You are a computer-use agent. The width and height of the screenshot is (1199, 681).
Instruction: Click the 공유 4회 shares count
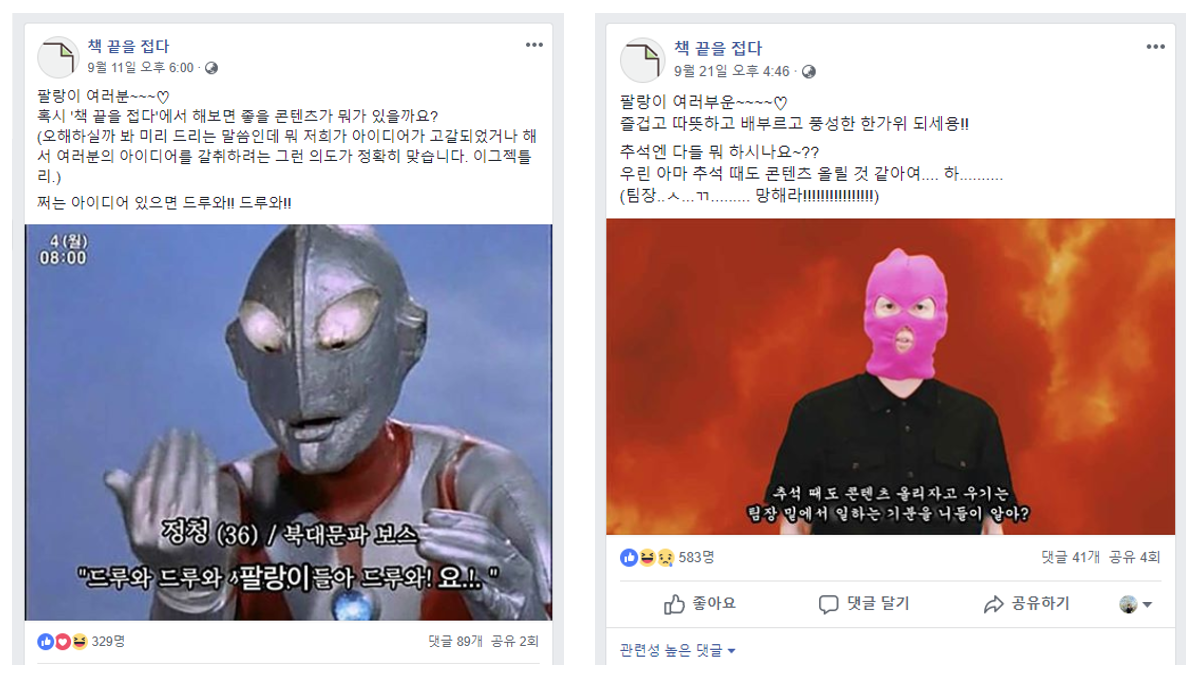point(1135,557)
